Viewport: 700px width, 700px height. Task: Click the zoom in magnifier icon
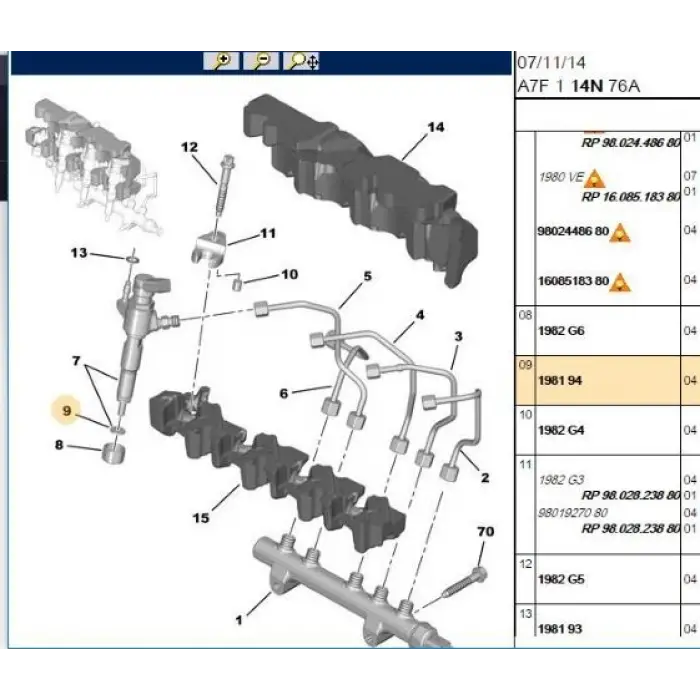point(221,61)
